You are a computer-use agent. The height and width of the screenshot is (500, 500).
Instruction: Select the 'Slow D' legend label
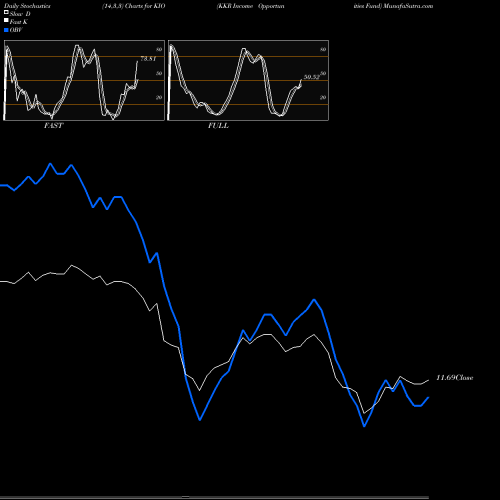[20, 14]
